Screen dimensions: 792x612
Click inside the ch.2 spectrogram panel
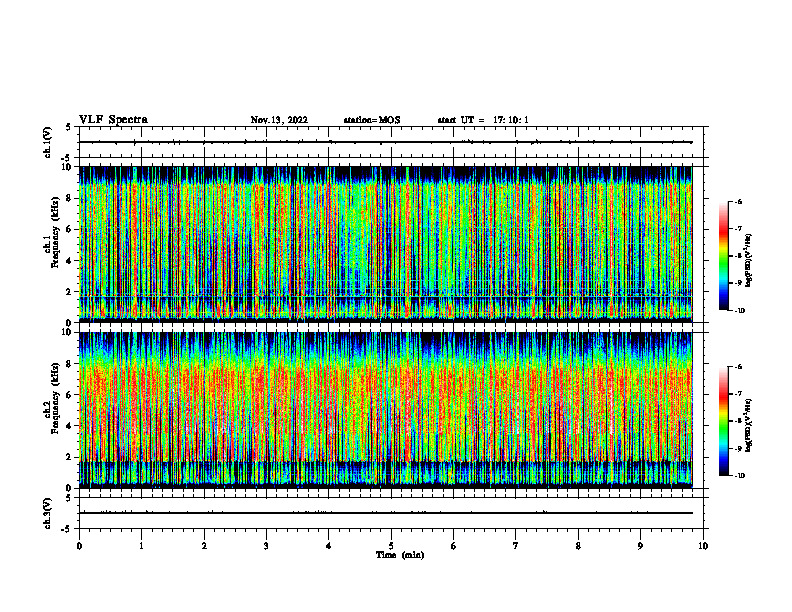[386, 410]
